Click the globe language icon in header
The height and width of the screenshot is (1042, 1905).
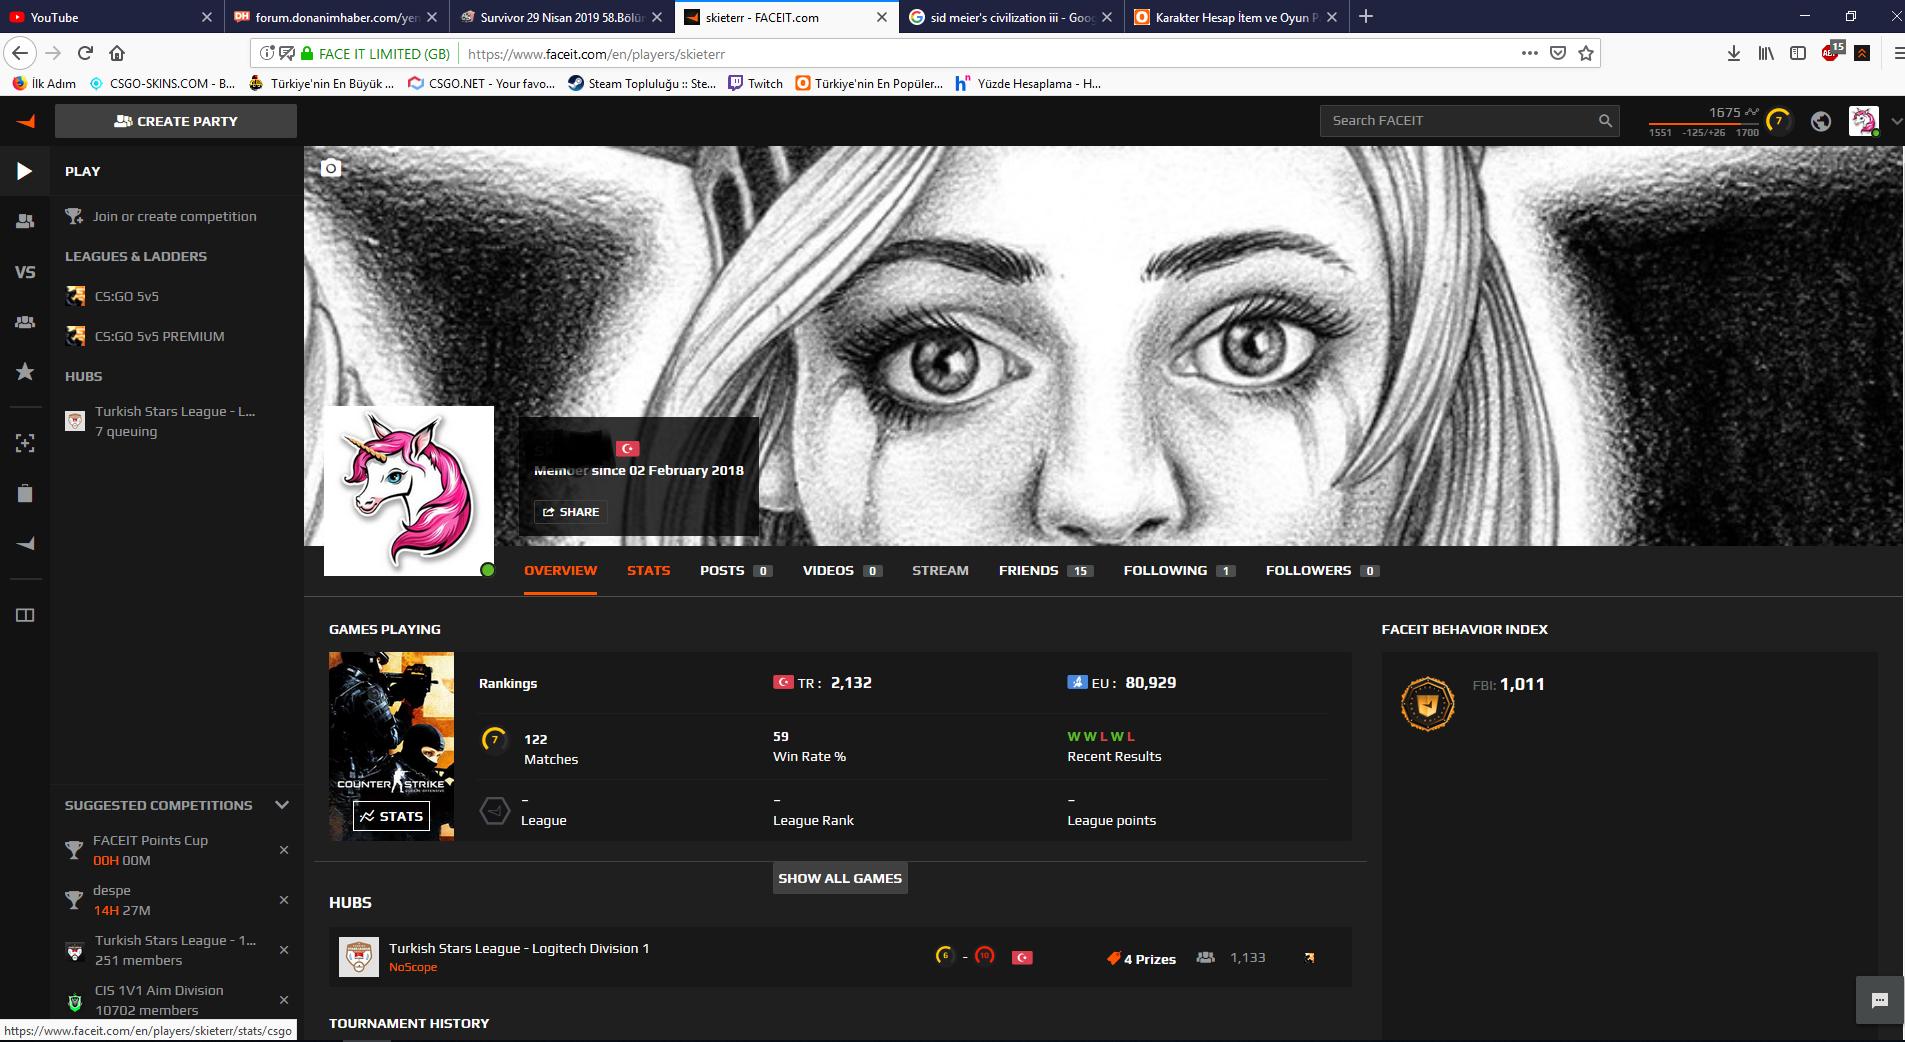[x=1821, y=121]
